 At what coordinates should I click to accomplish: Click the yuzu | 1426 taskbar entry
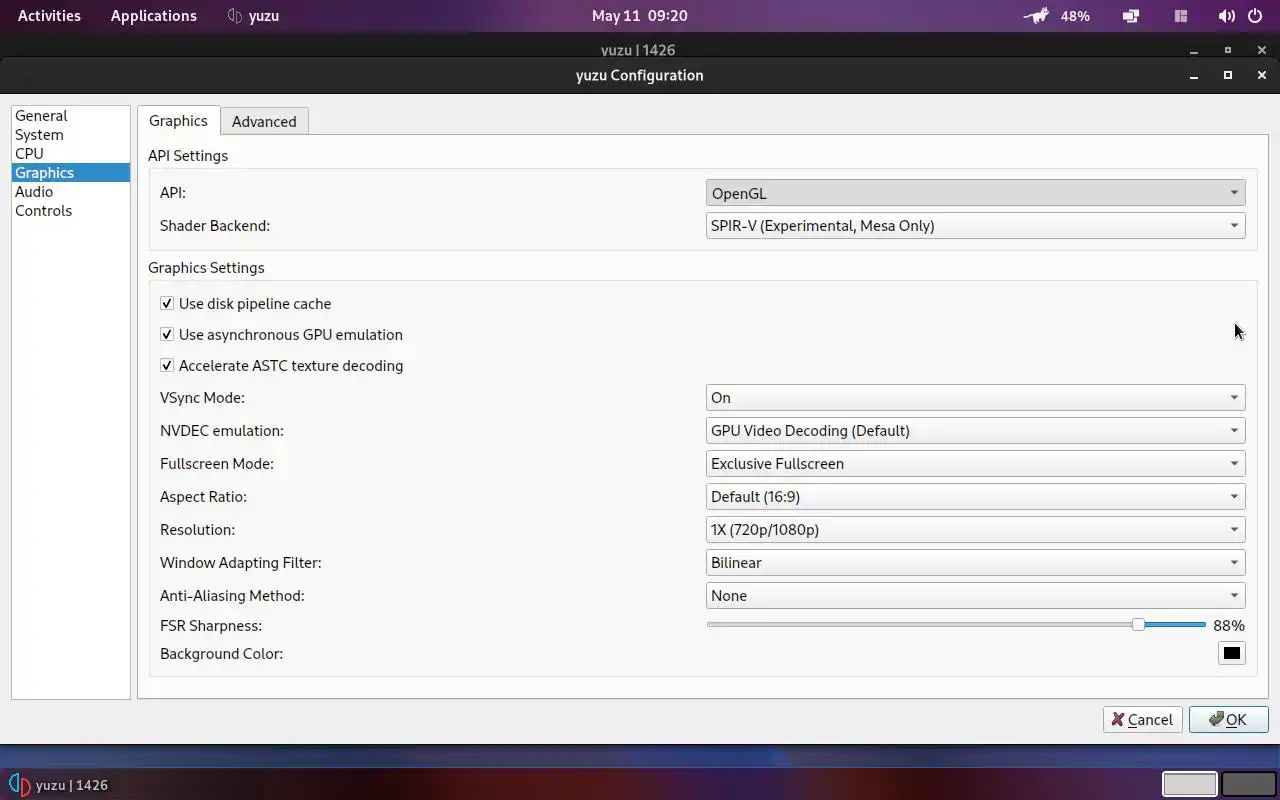(58, 785)
